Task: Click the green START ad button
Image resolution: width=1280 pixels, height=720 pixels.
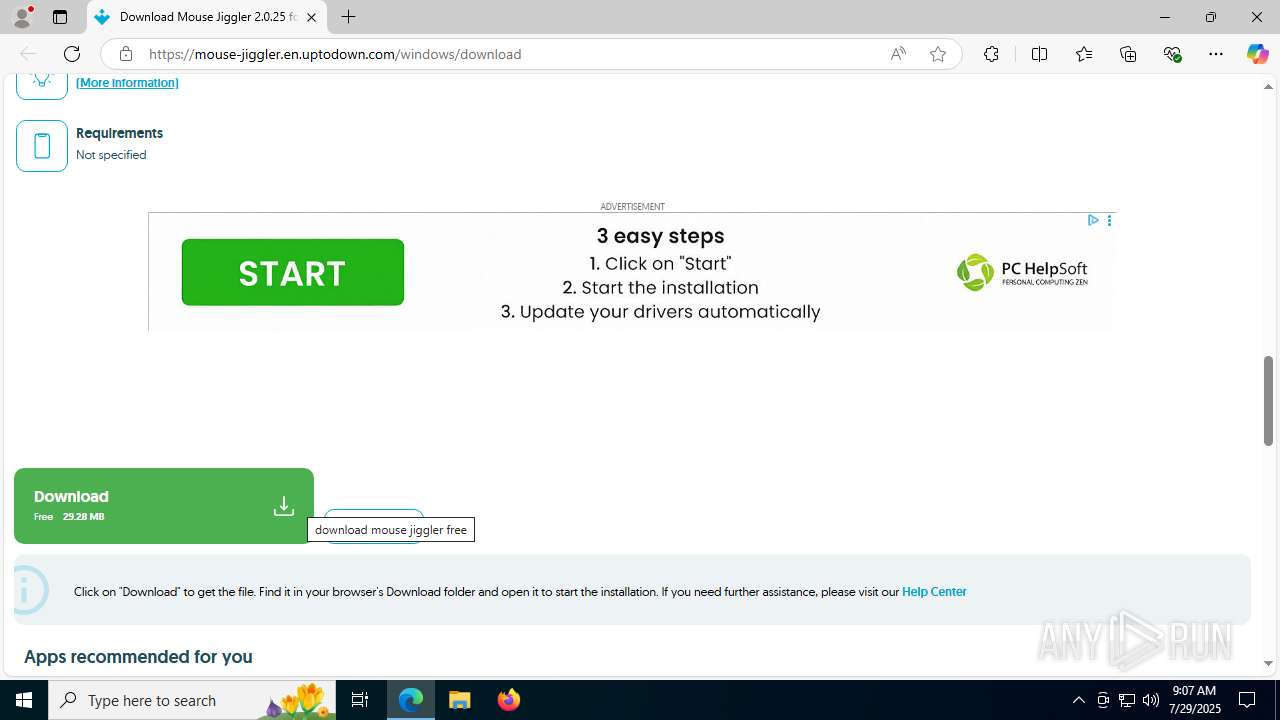Action: (293, 272)
